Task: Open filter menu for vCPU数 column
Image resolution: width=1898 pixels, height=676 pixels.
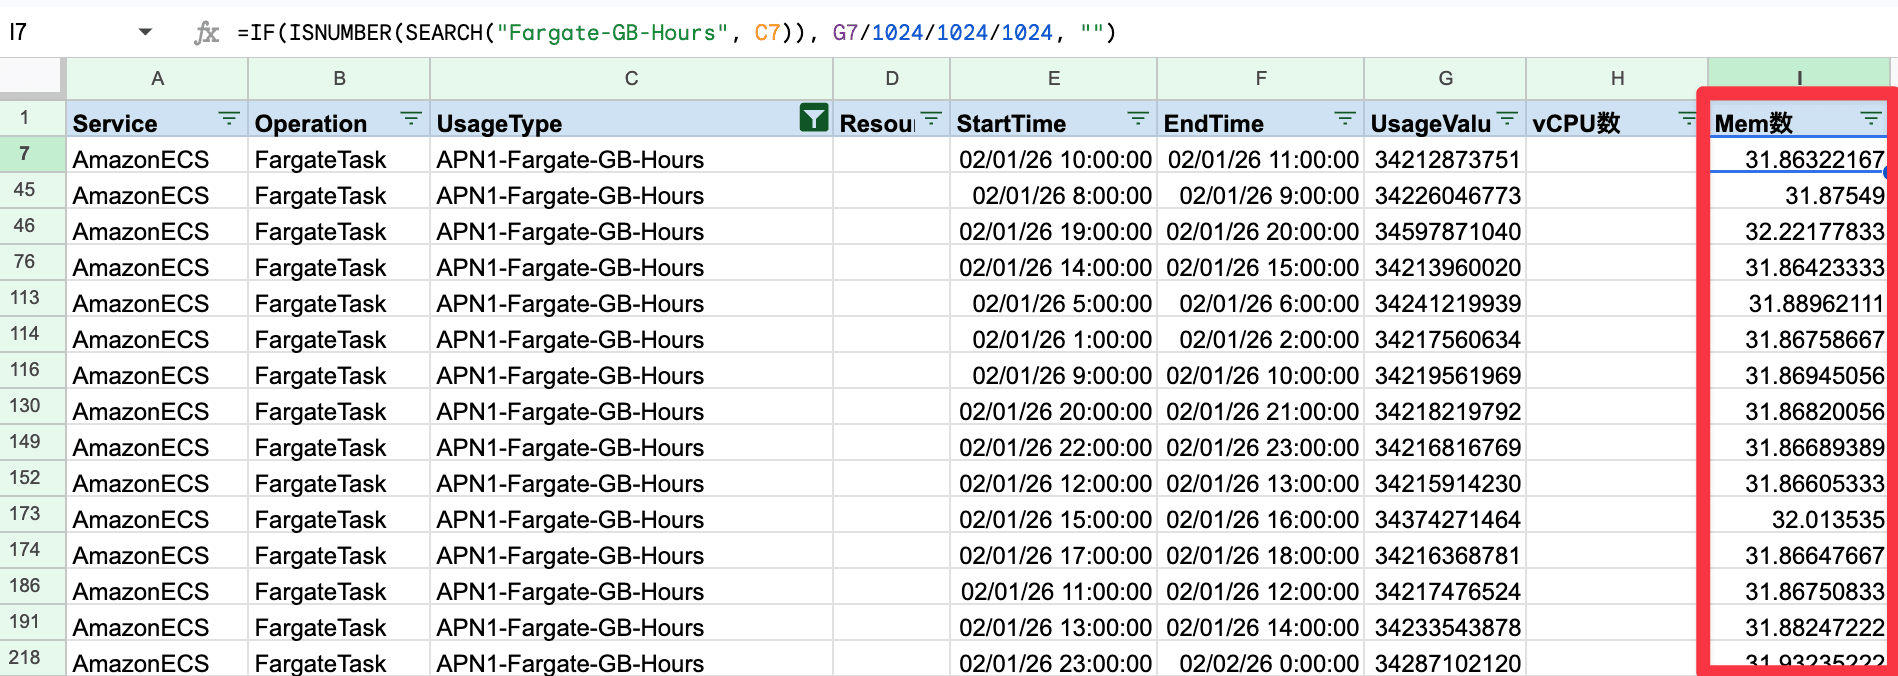Action: [x=1687, y=119]
